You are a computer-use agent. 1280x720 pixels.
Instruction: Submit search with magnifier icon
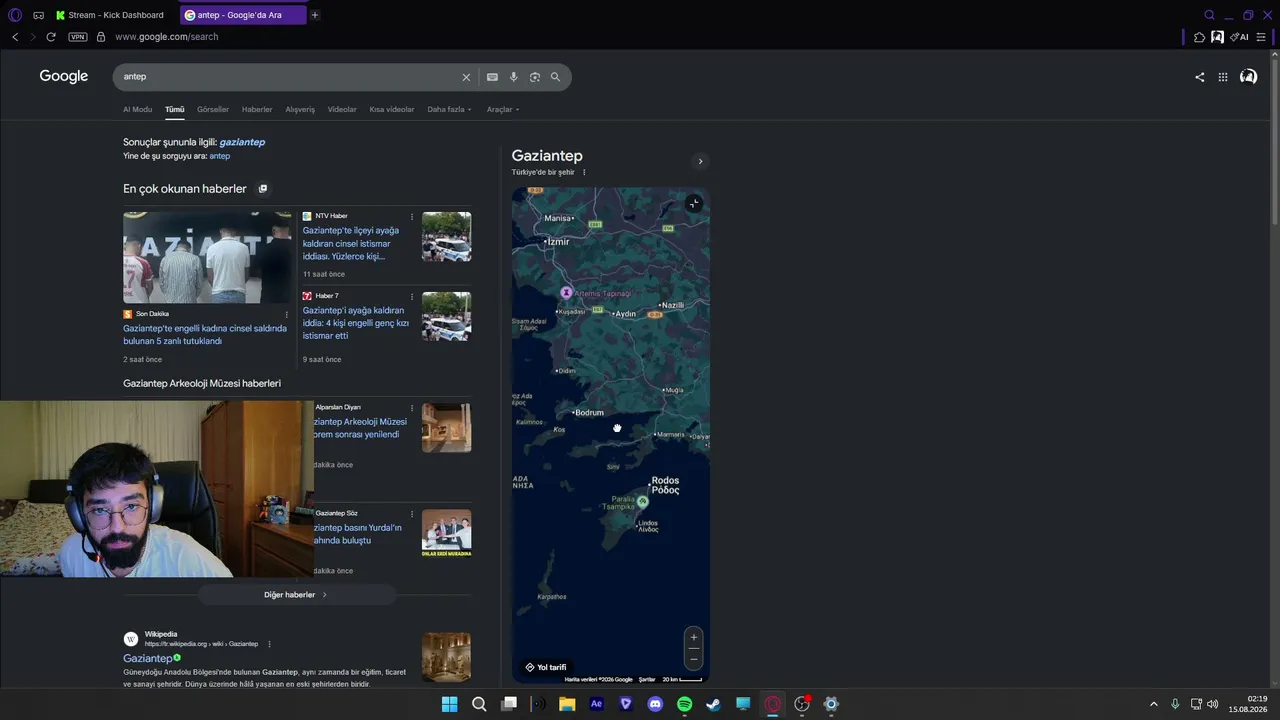[x=556, y=77]
